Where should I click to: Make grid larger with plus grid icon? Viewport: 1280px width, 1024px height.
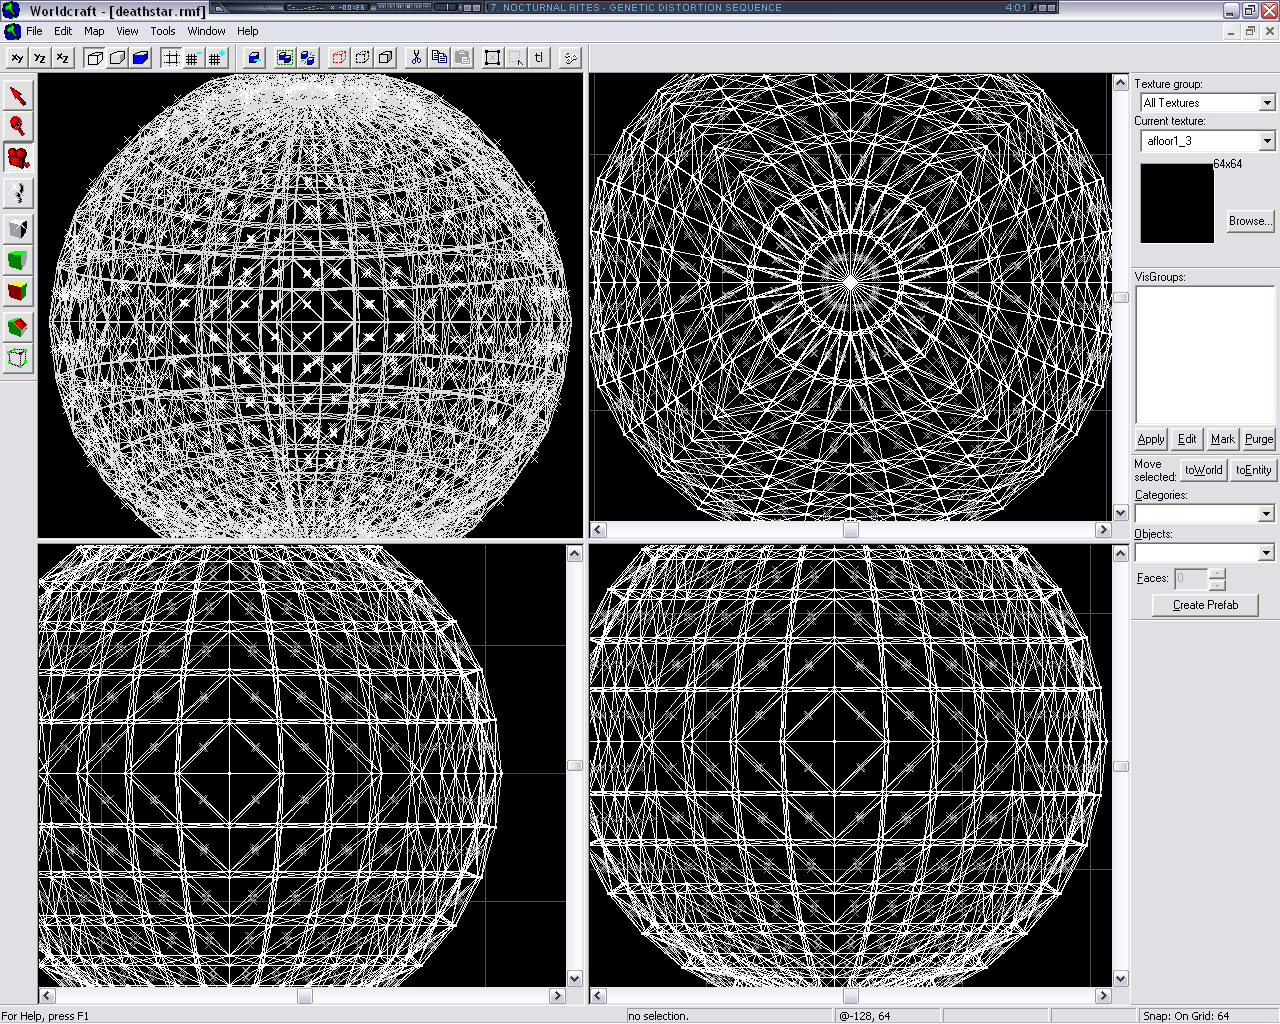[217, 58]
